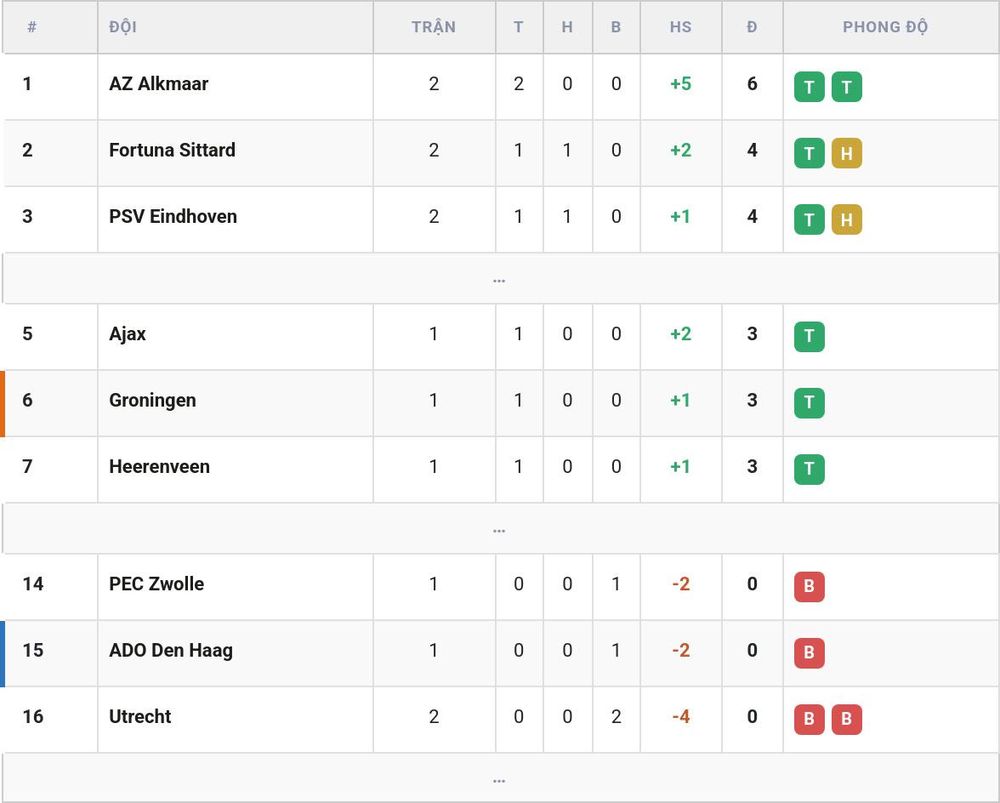Expand hidden rows between Heerenveen and PEC Zwolle
This screenshot has width=1000, height=803.
pos(499,529)
